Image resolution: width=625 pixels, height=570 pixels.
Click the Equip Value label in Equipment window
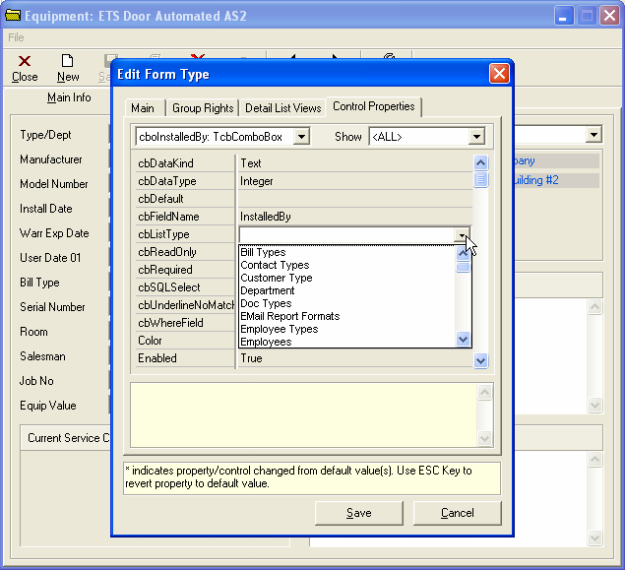[48, 405]
